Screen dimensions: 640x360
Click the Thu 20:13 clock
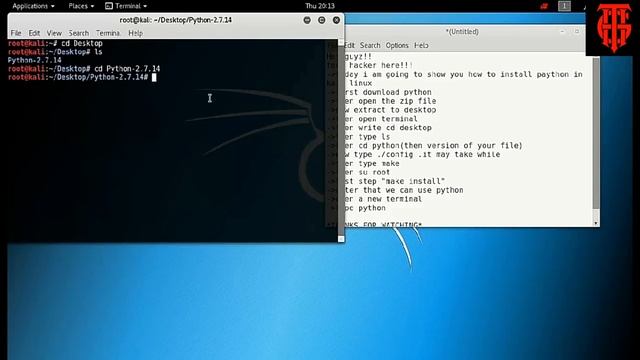click(320, 6)
